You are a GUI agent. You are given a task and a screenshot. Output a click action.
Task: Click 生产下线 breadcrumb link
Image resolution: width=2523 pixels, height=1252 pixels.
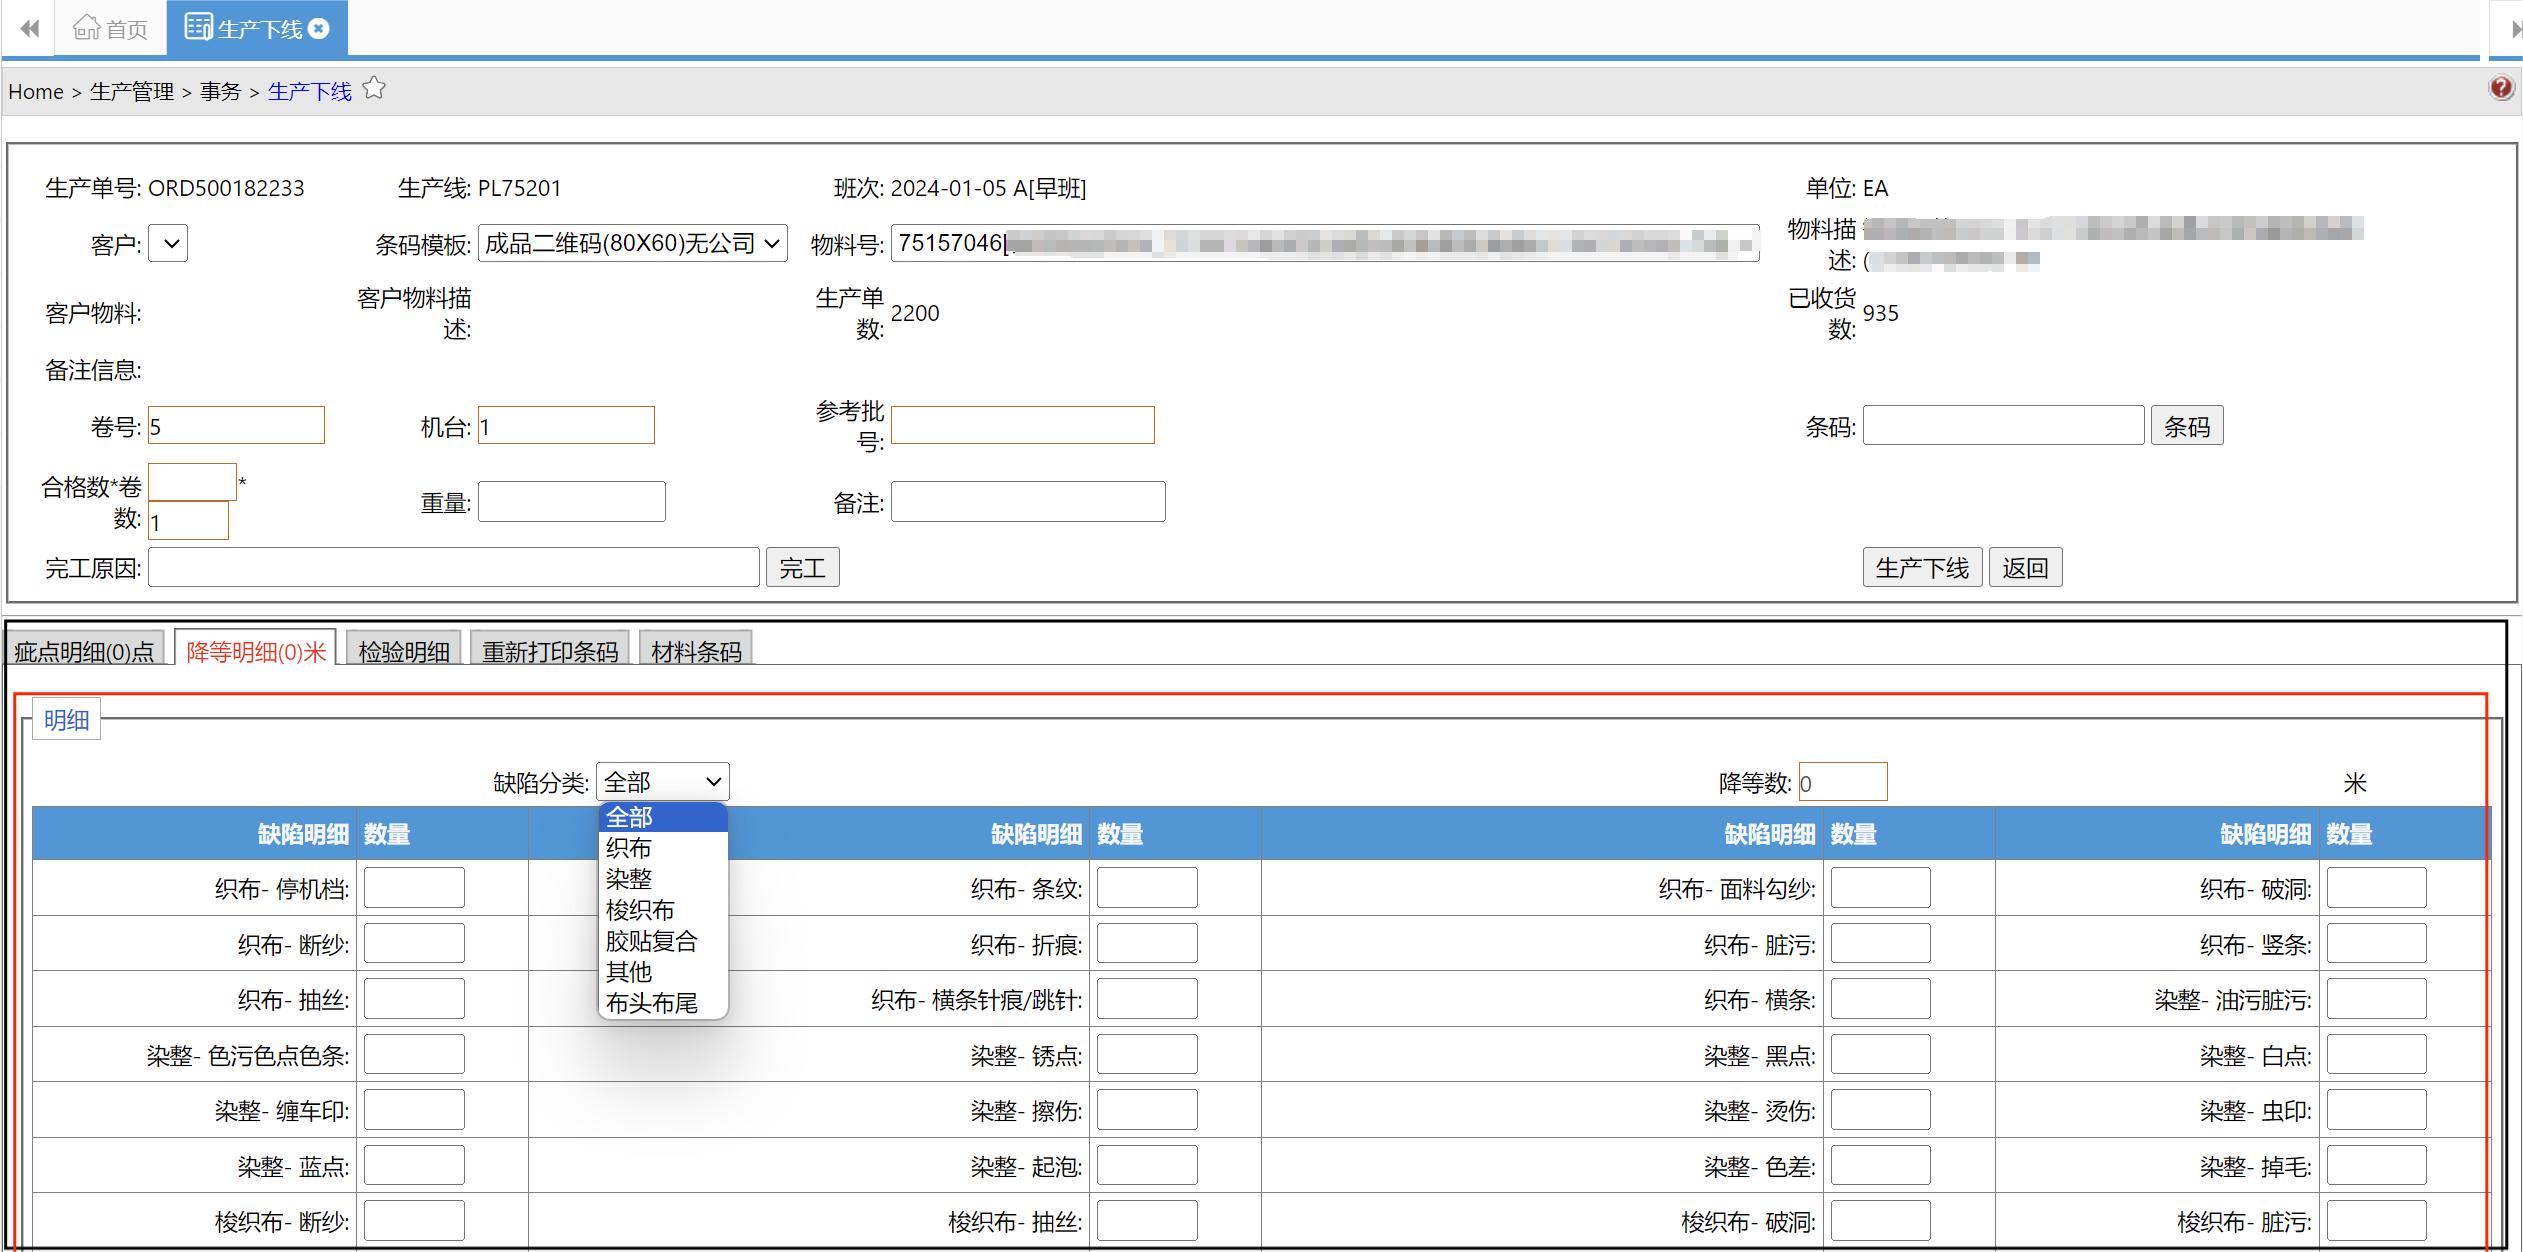point(310,92)
